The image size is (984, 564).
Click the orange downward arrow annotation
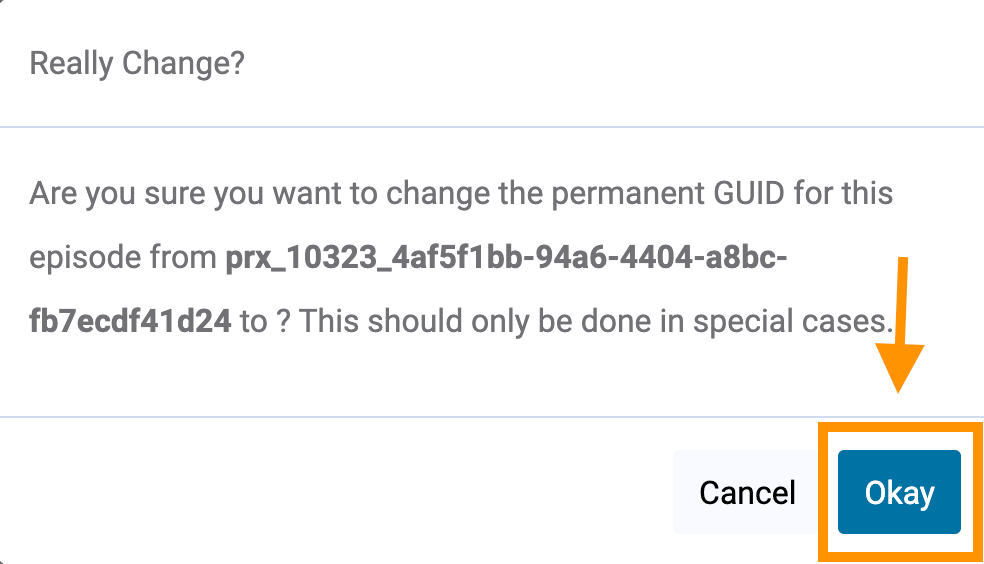point(903,330)
